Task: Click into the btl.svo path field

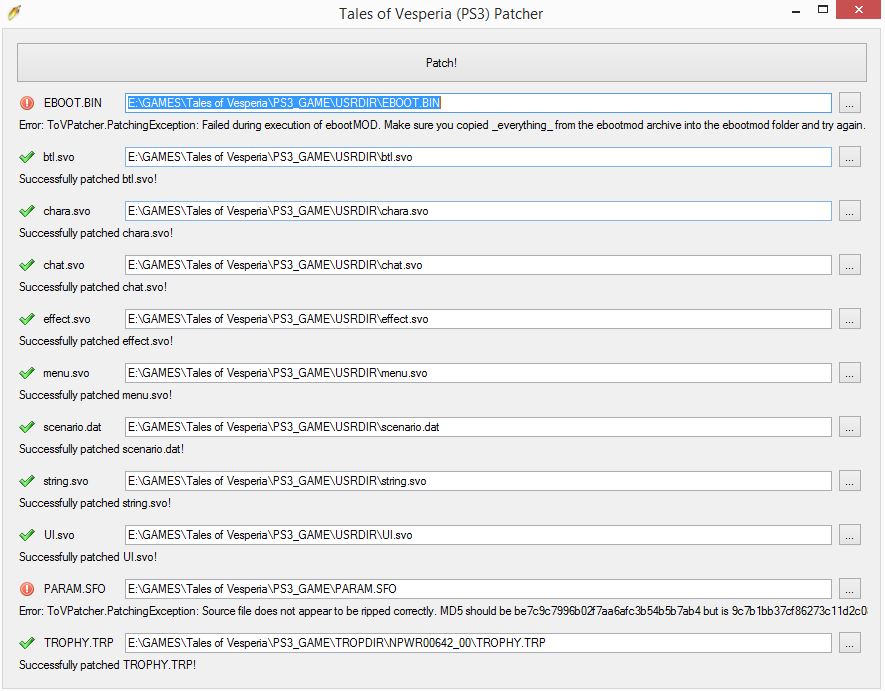Action: point(478,157)
